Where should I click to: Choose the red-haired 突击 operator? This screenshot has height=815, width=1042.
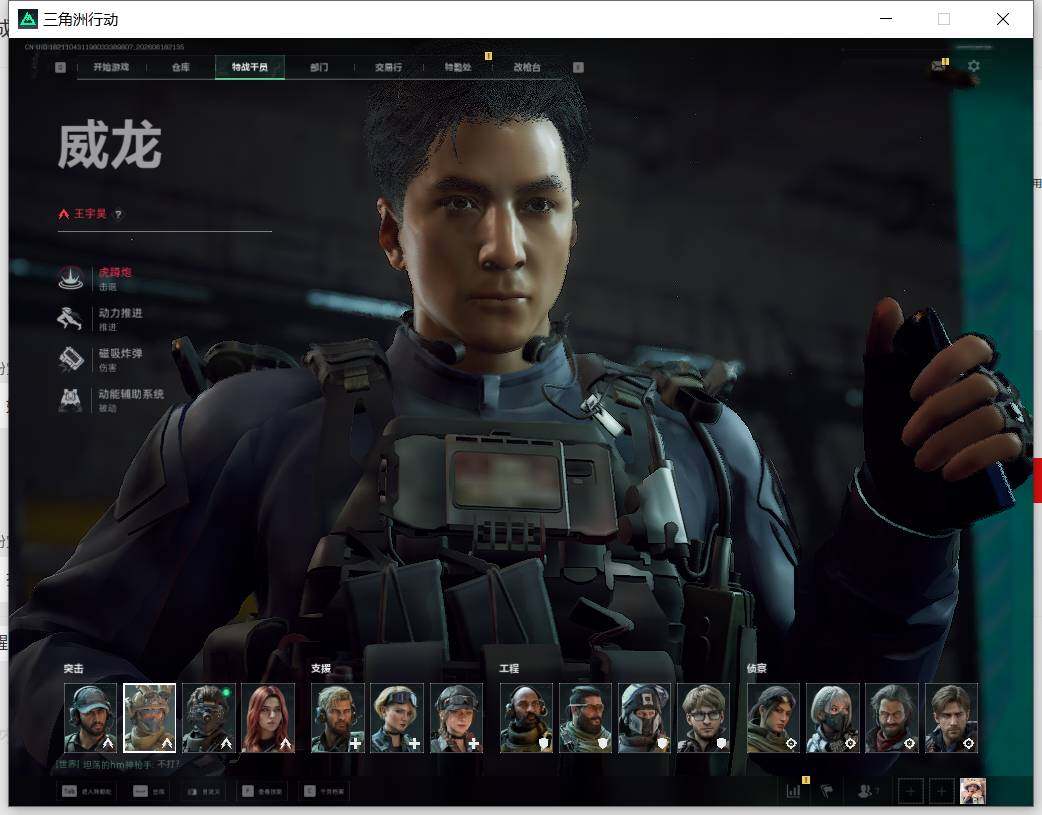[x=268, y=718]
